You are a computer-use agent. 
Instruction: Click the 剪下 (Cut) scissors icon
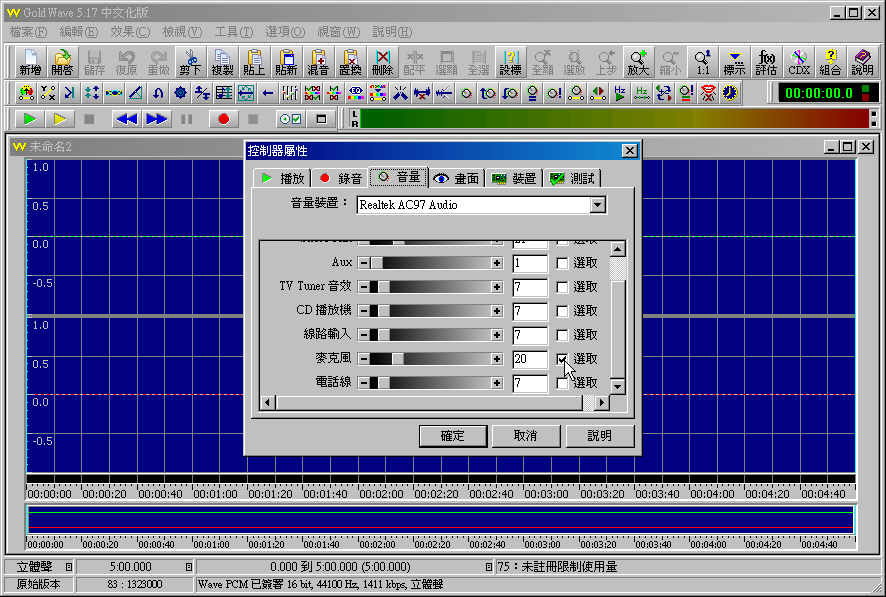(x=190, y=63)
